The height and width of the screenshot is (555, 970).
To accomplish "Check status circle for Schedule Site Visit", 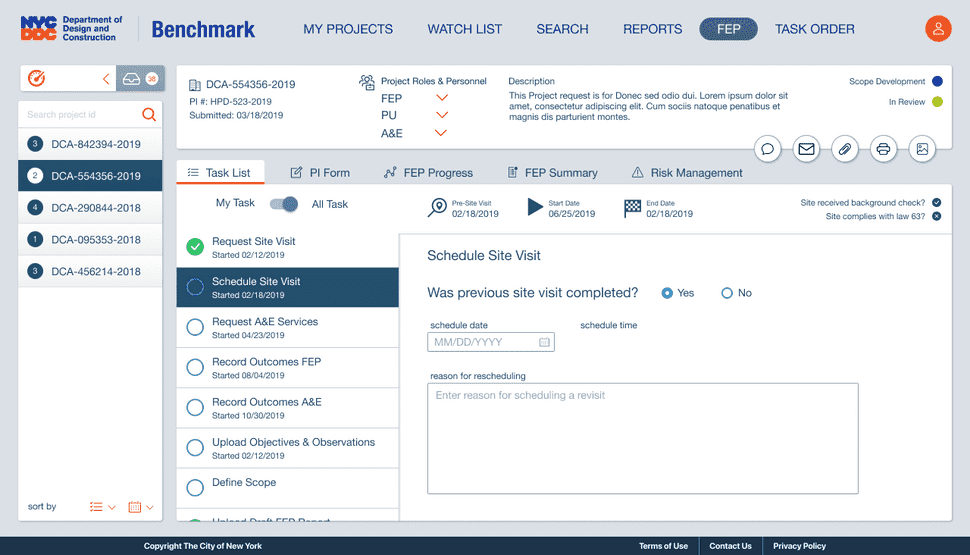I will point(195,287).
